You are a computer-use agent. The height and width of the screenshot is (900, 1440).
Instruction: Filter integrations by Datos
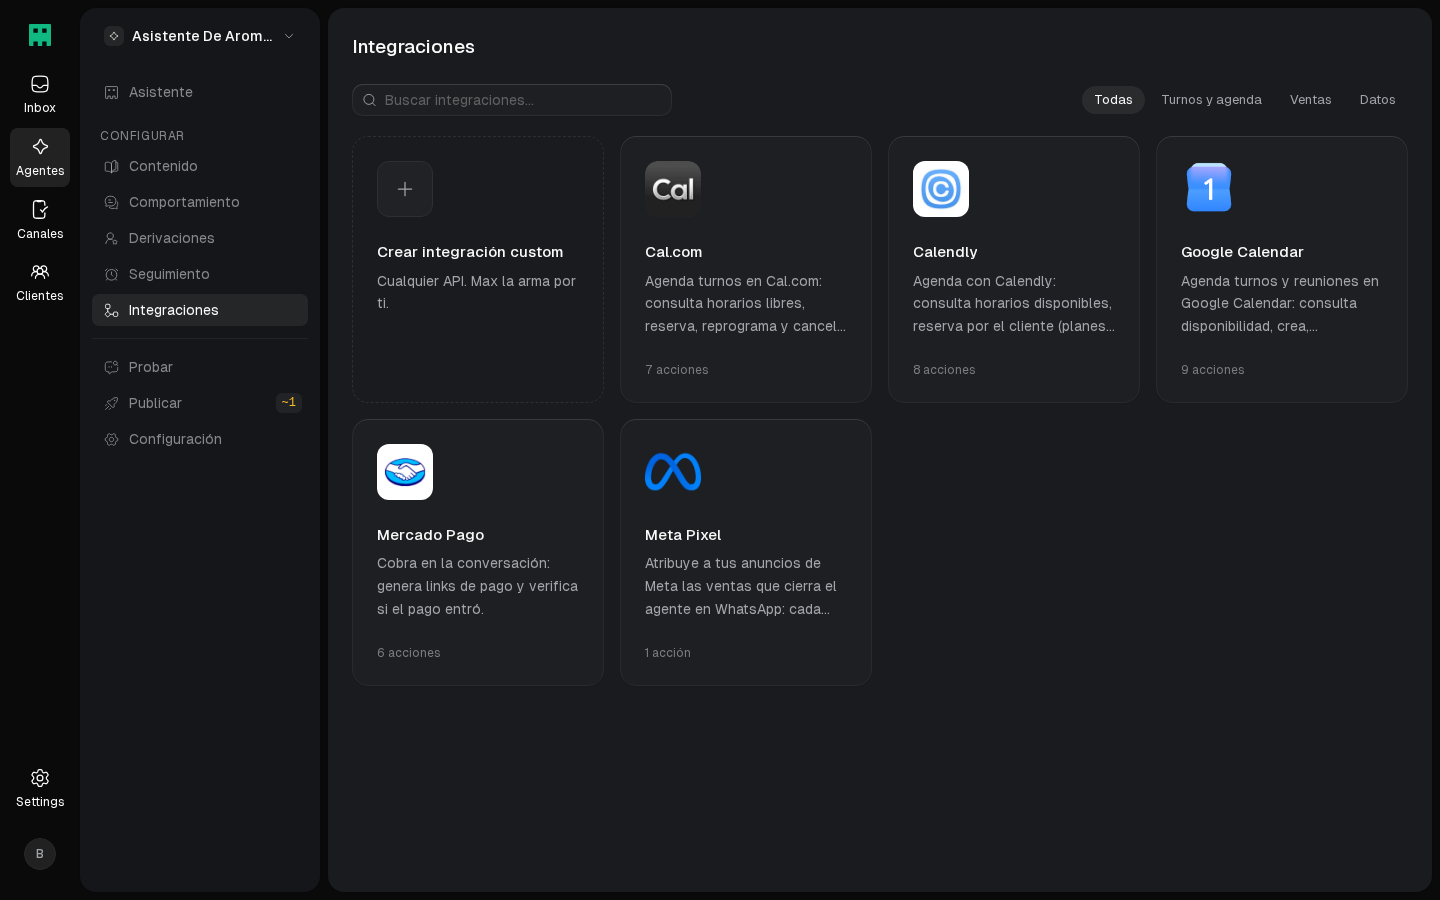click(1377, 100)
